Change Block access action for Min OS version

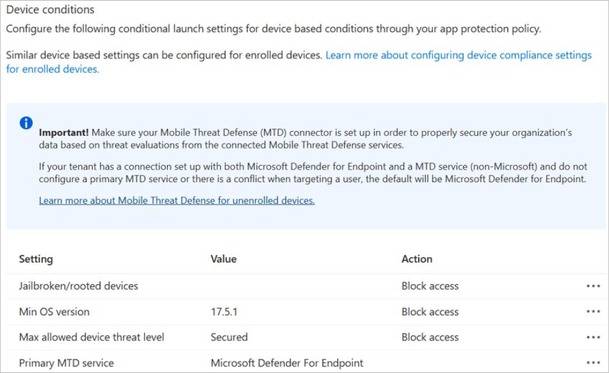click(x=430, y=312)
